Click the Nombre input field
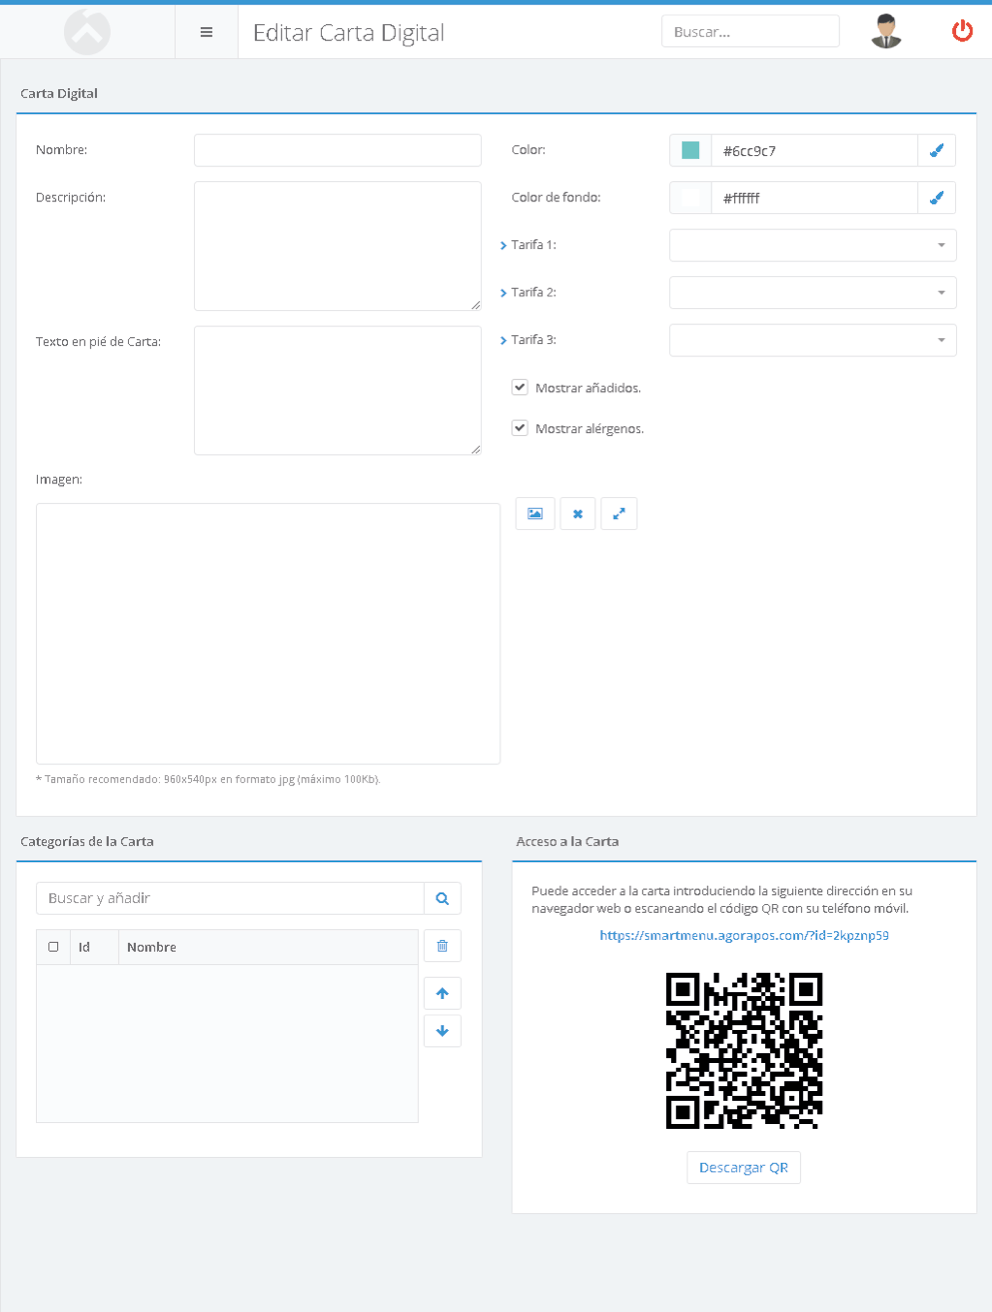992x1312 pixels. pyautogui.click(x=338, y=150)
